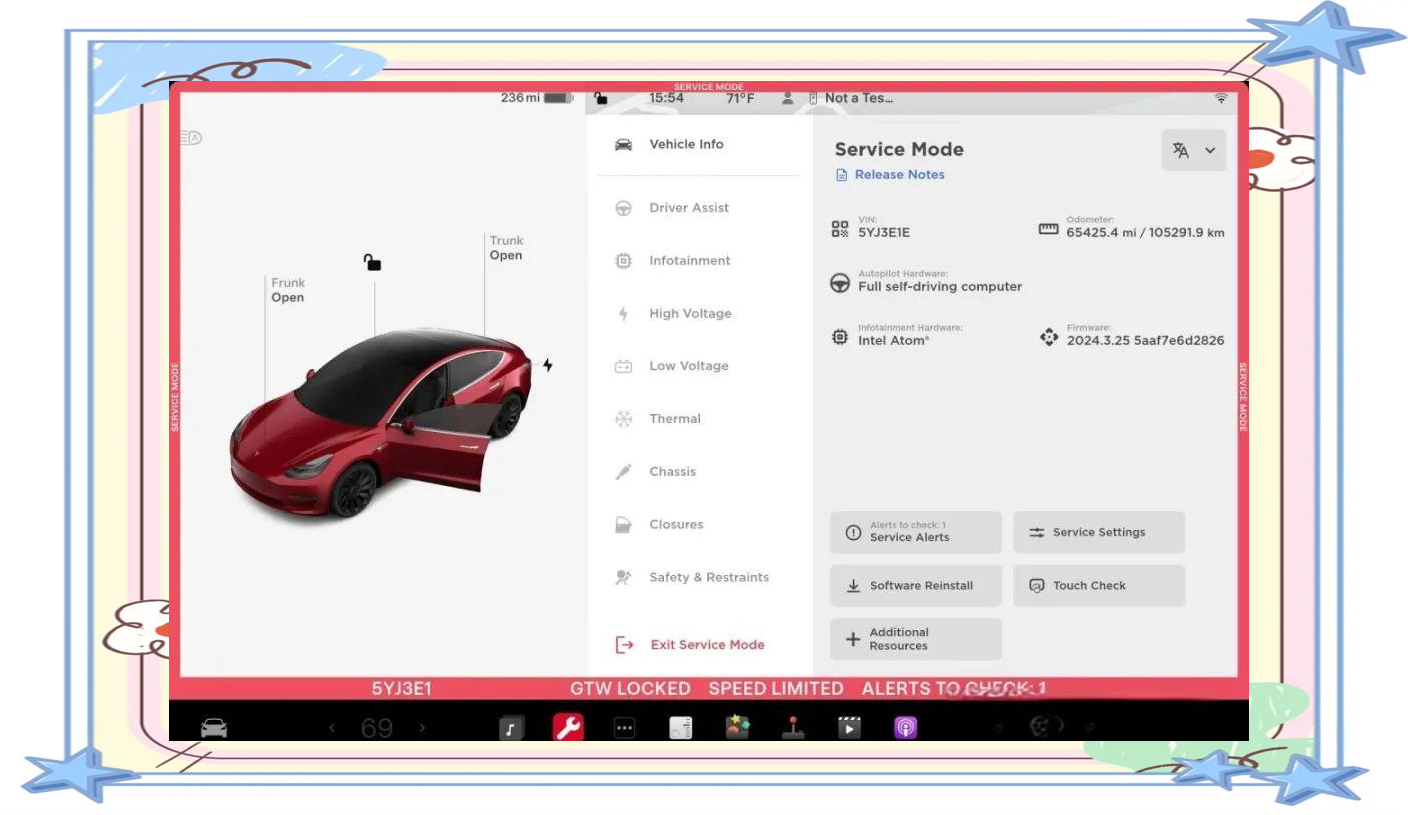Tap the Trunk Open label

(506, 248)
